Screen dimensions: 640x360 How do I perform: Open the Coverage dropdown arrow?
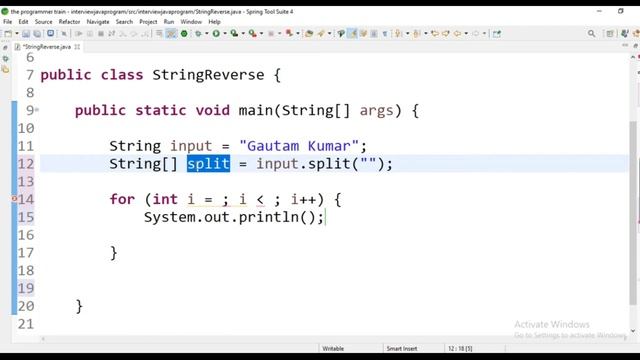point(243,33)
